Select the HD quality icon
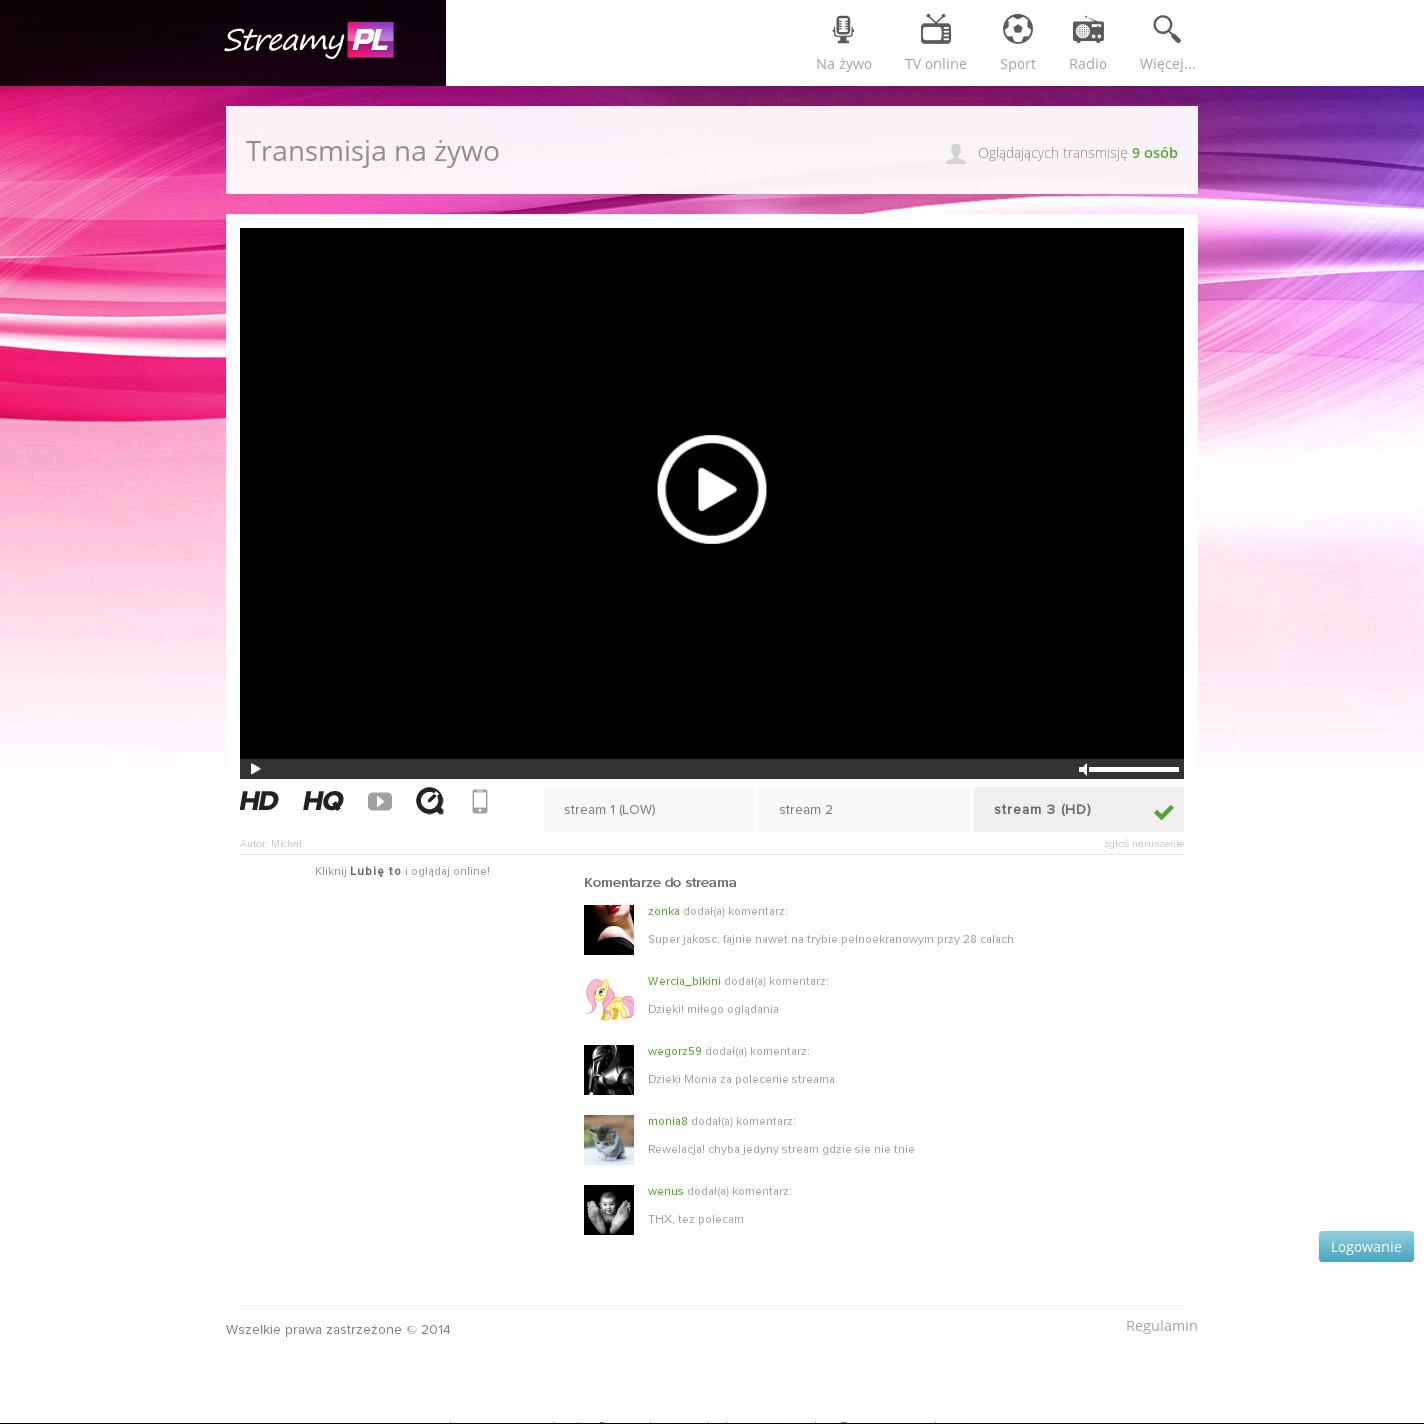The height and width of the screenshot is (1424, 1424). pos(259,801)
